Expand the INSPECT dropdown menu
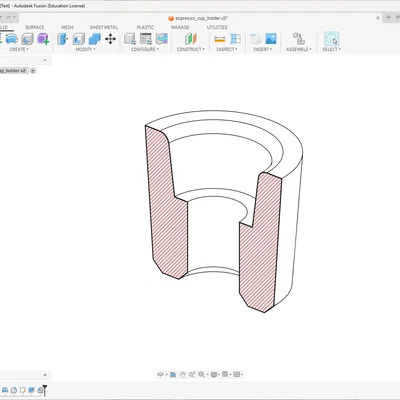Viewport: 400px width, 400px height. [x=227, y=49]
